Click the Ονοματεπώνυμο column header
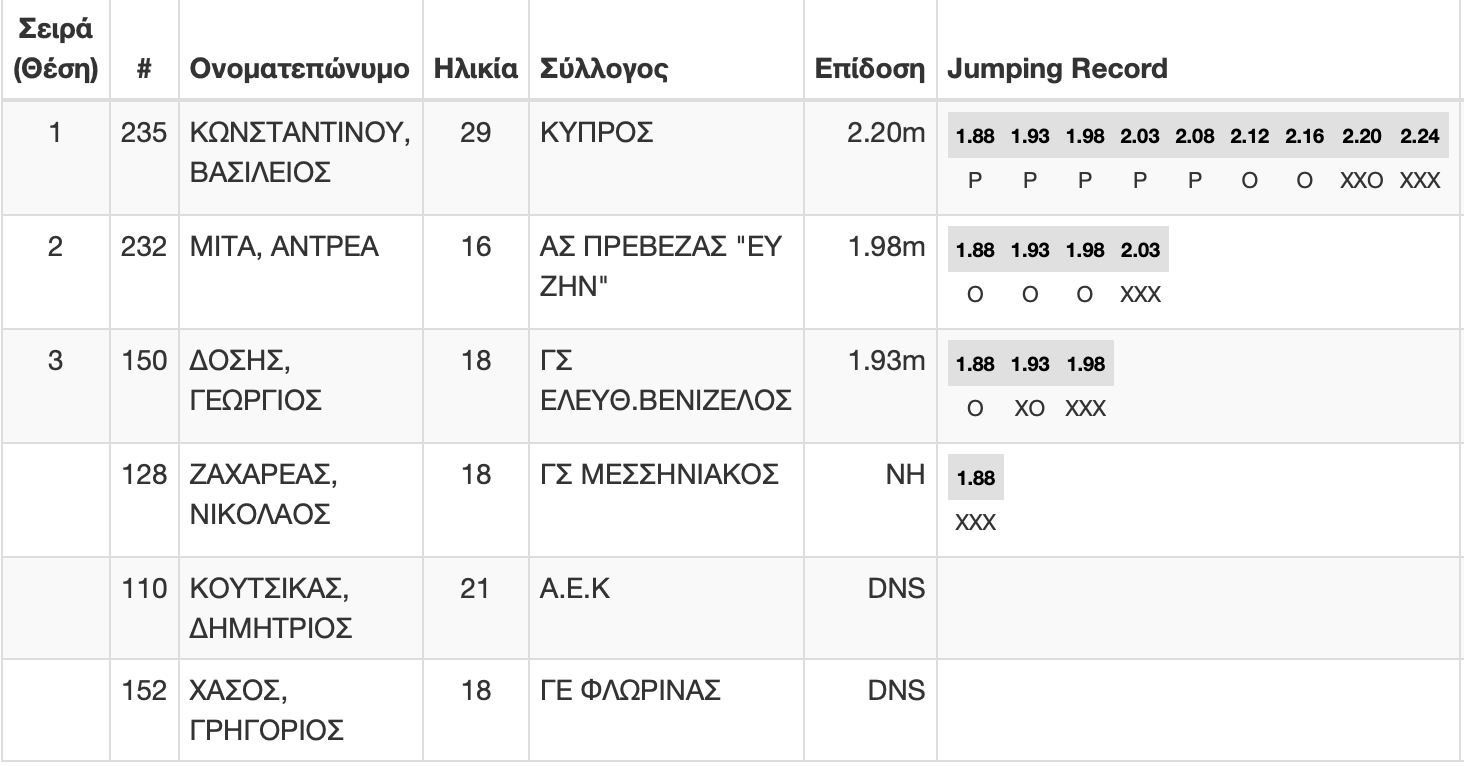Screen dimensions: 1464x766 click(299, 69)
